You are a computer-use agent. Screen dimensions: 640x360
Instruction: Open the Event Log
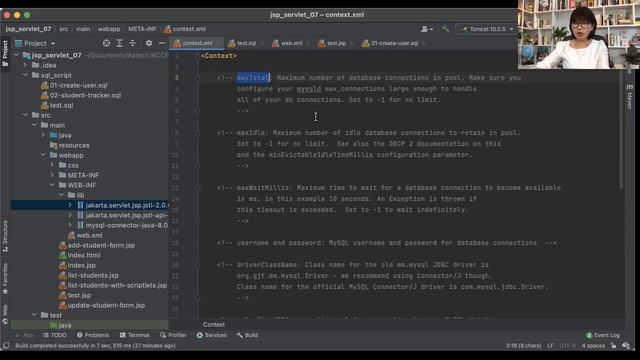[x=603, y=335]
